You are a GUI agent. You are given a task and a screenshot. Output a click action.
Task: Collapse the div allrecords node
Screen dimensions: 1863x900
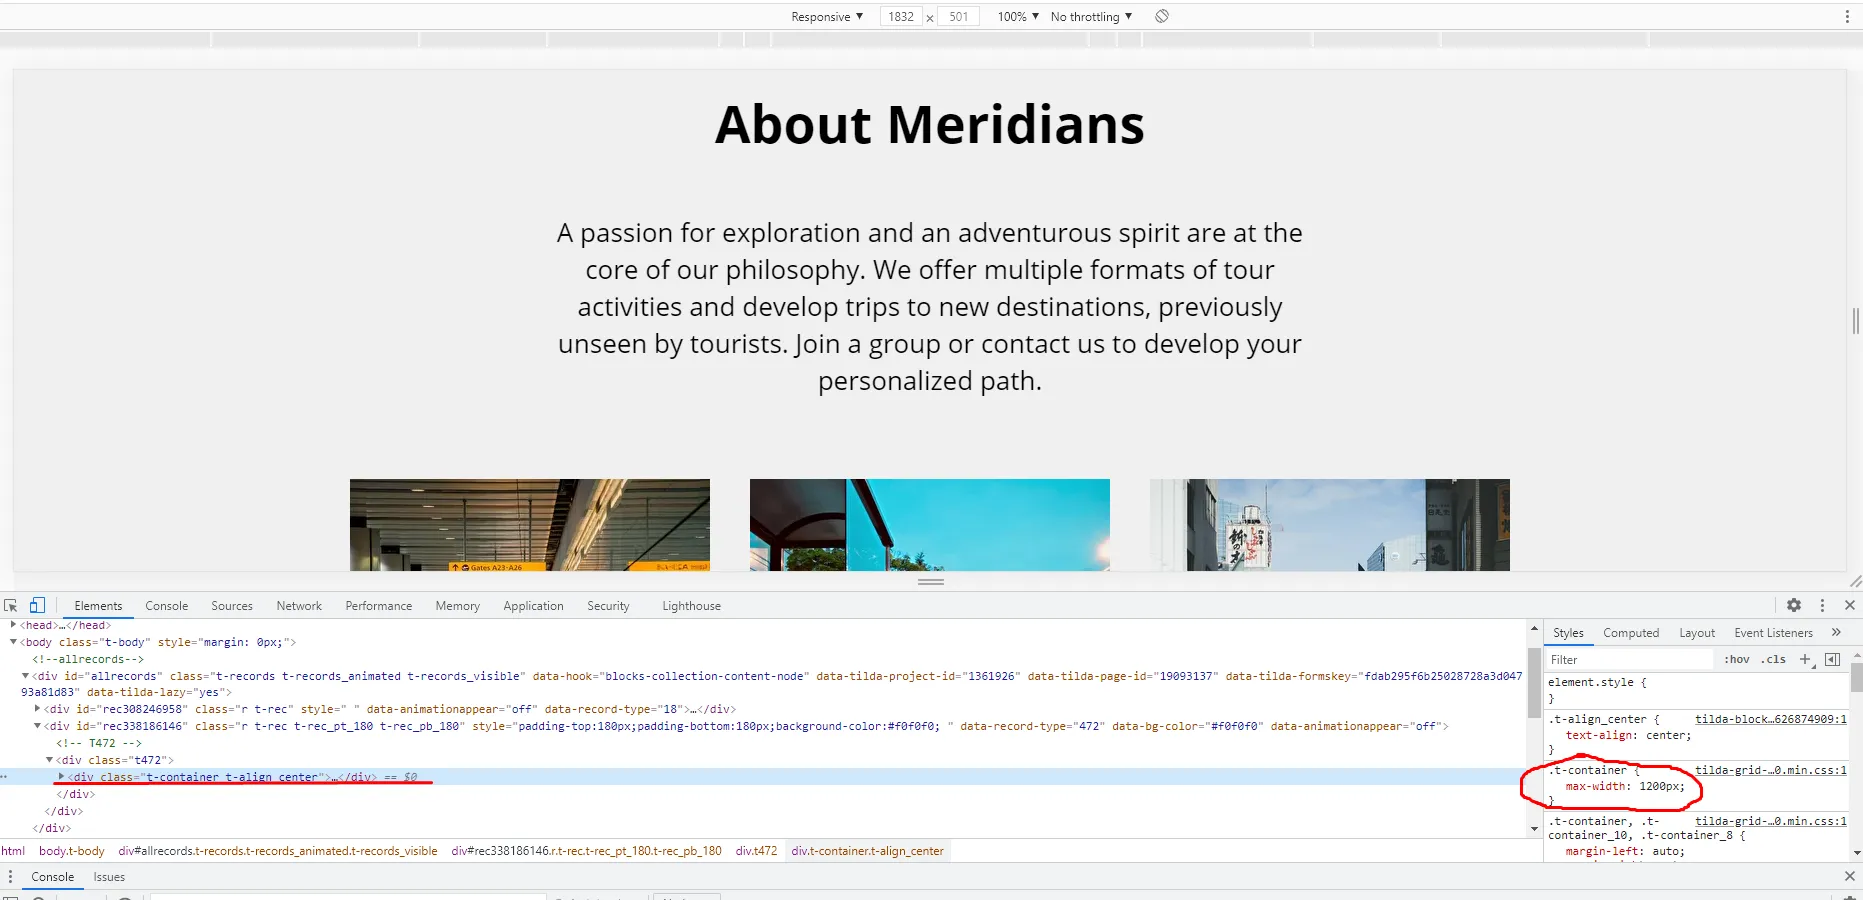pos(26,676)
